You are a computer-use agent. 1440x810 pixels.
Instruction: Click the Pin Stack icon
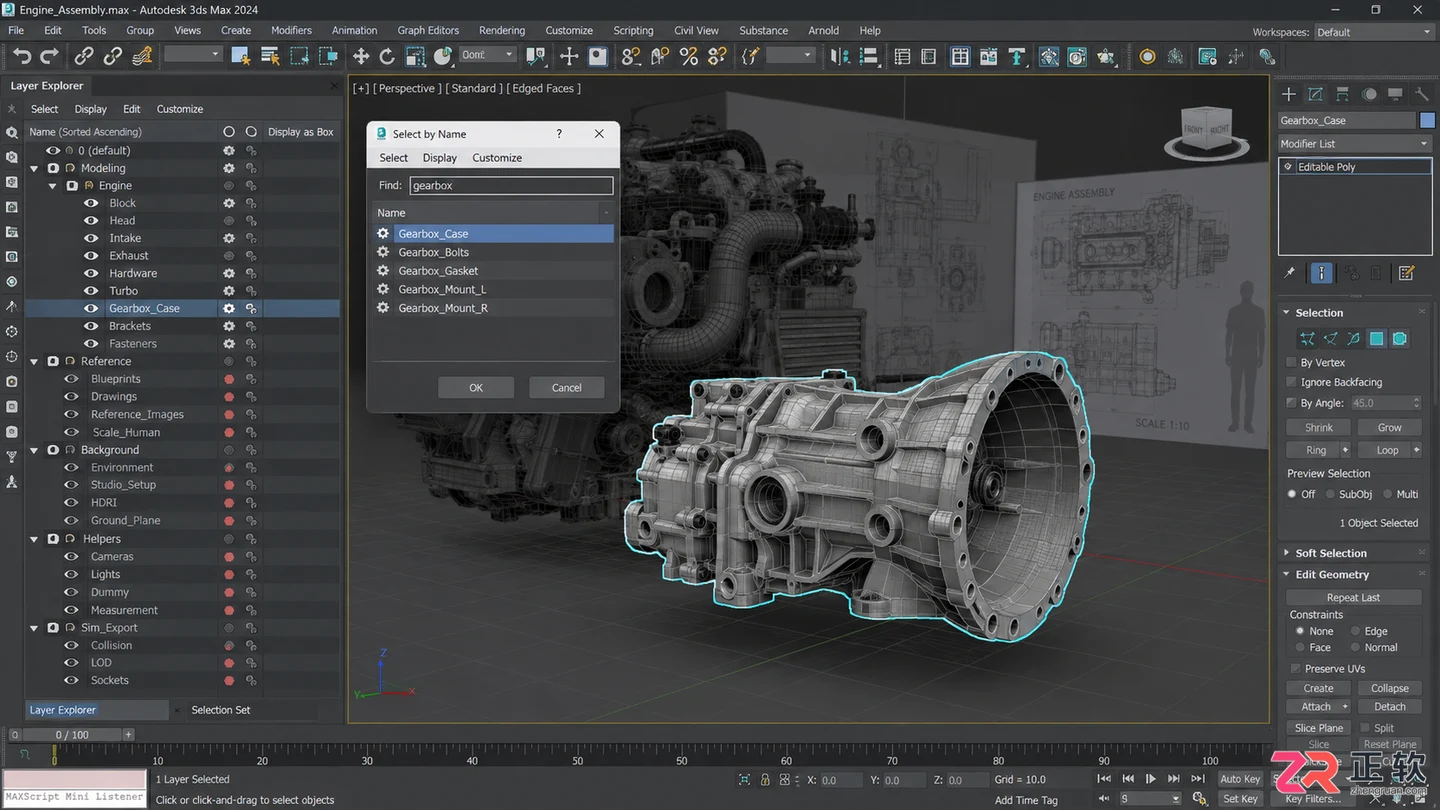pyautogui.click(x=1290, y=273)
